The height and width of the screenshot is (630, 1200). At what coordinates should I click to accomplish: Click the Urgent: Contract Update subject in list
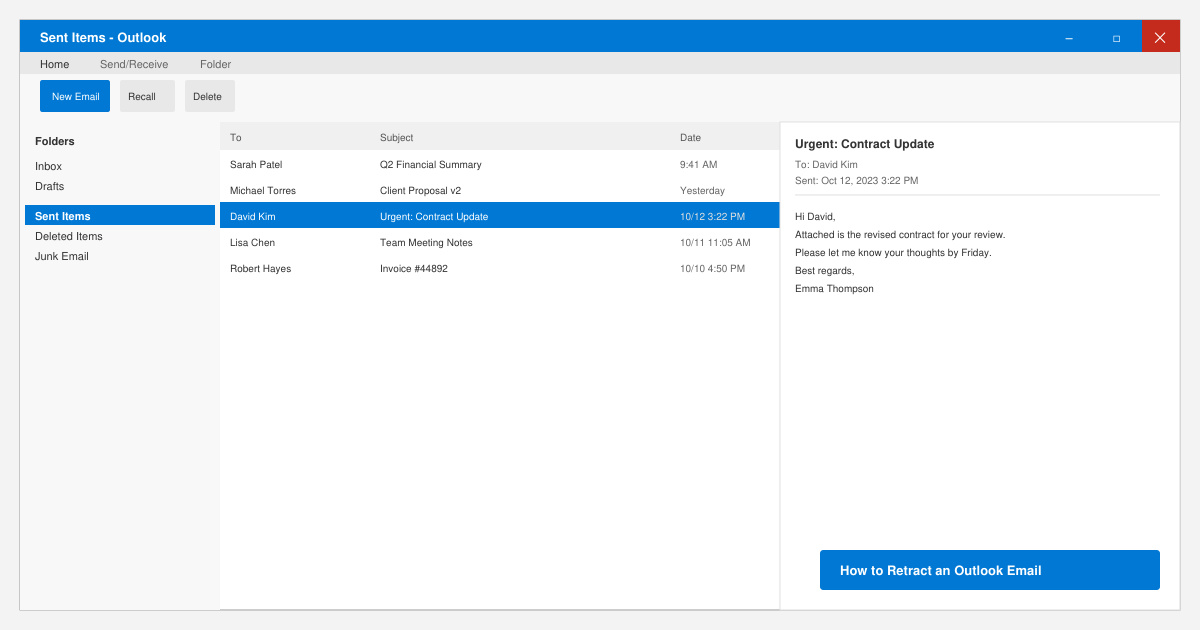coord(434,216)
